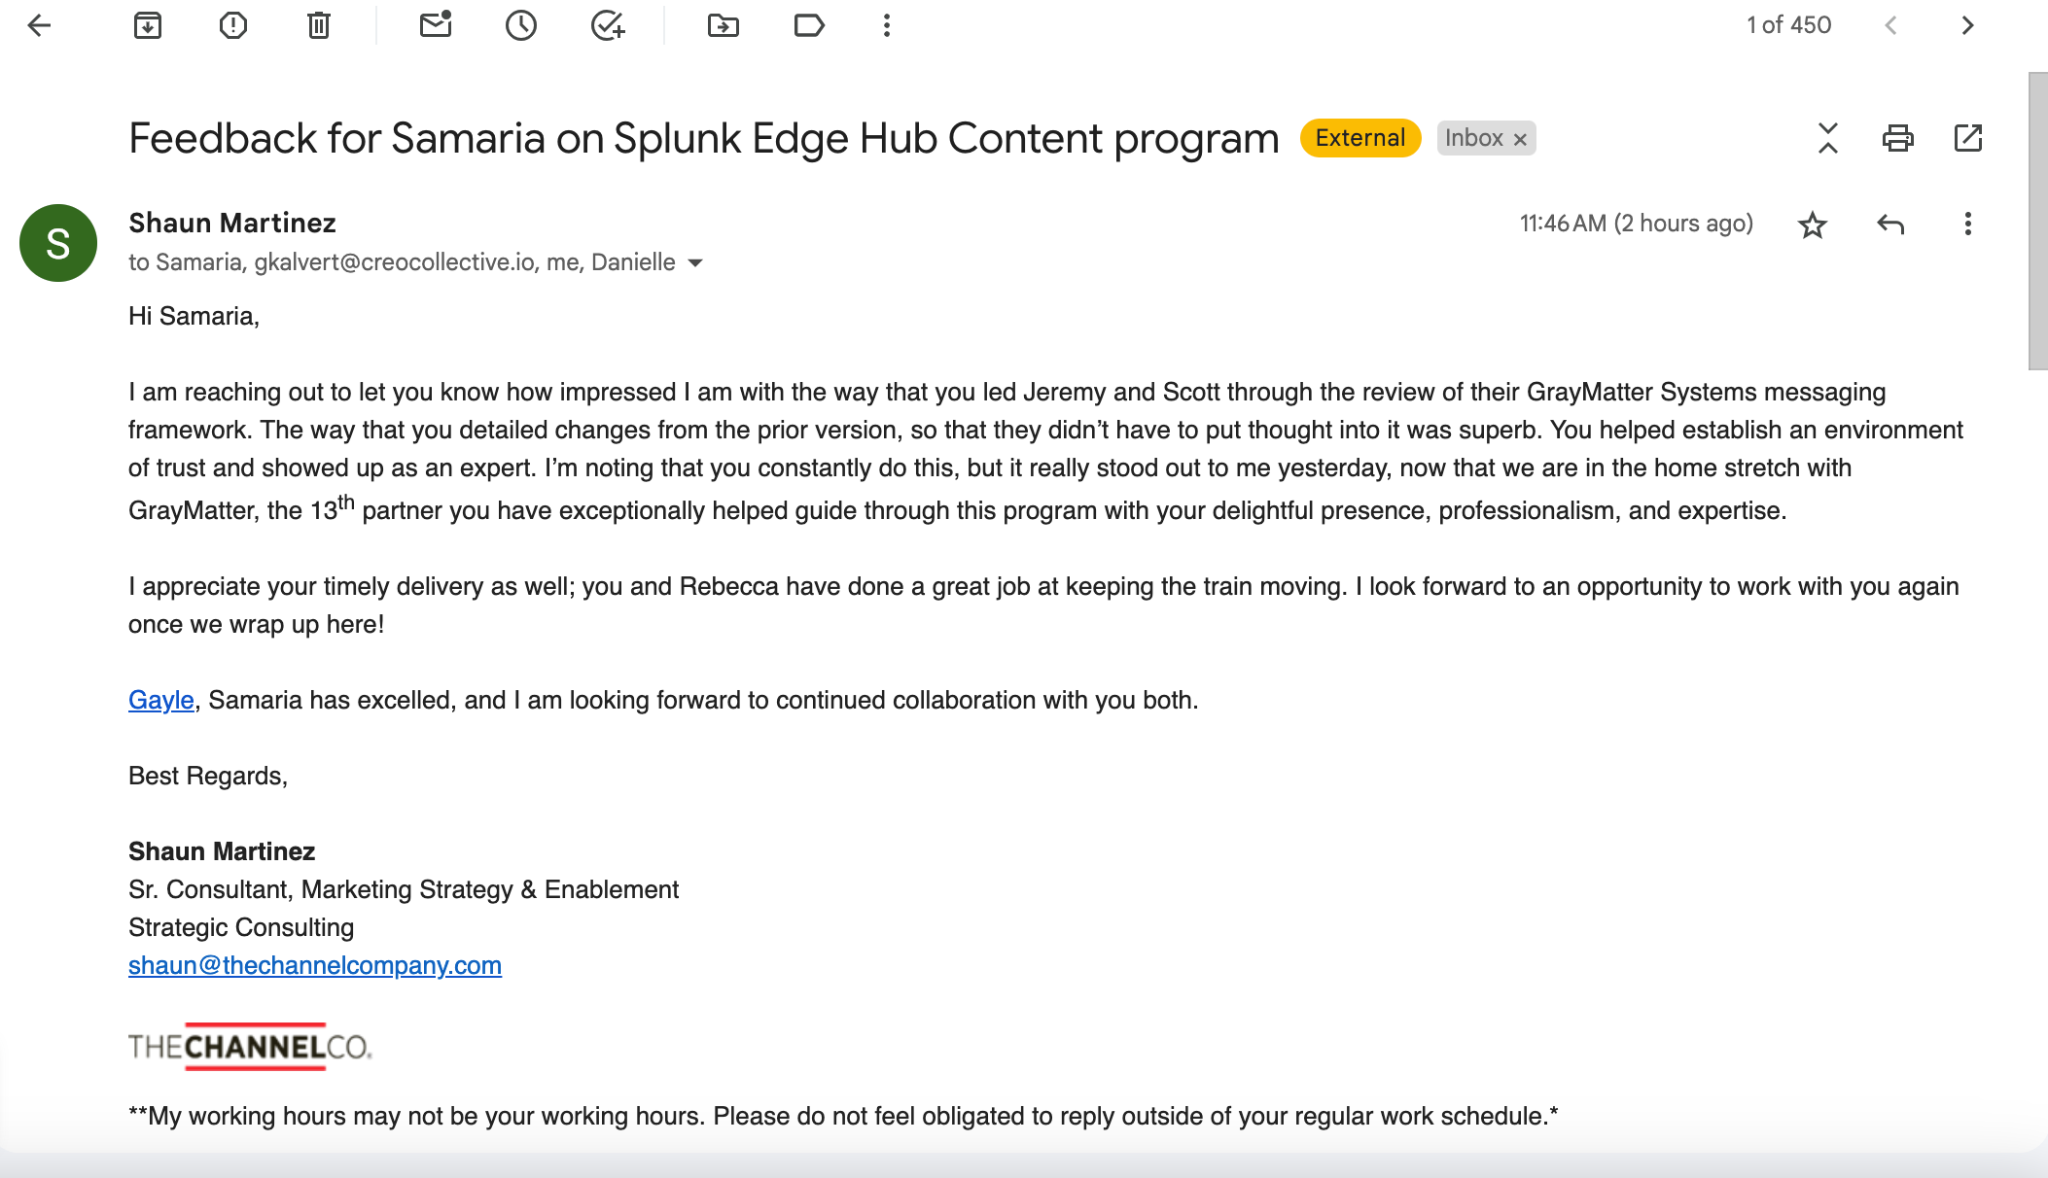2048x1178 pixels.
Task: Report this email as spam
Action: pyautogui.click(x=233, y=25)
